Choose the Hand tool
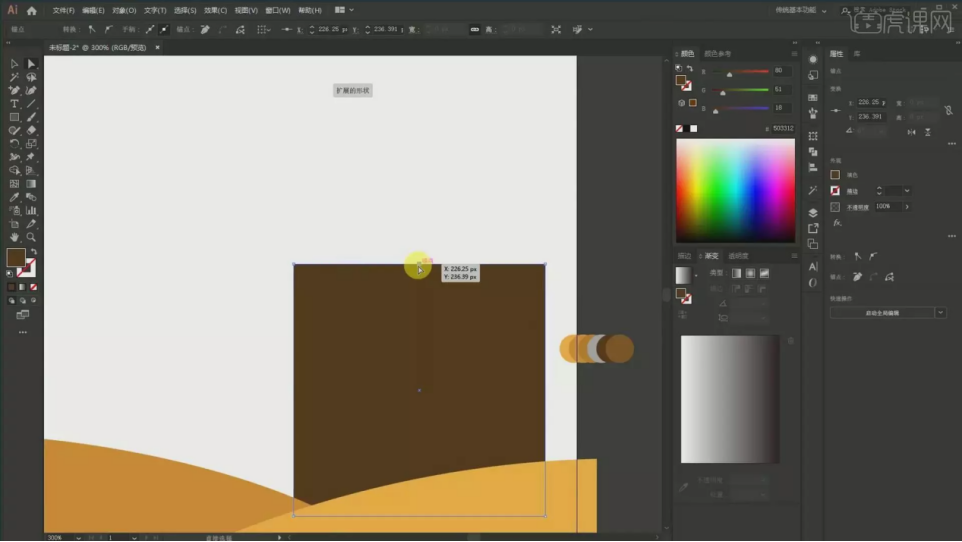The width and height of the screenshot is (962, 542). pyautogui.click(x=14, y=237)
